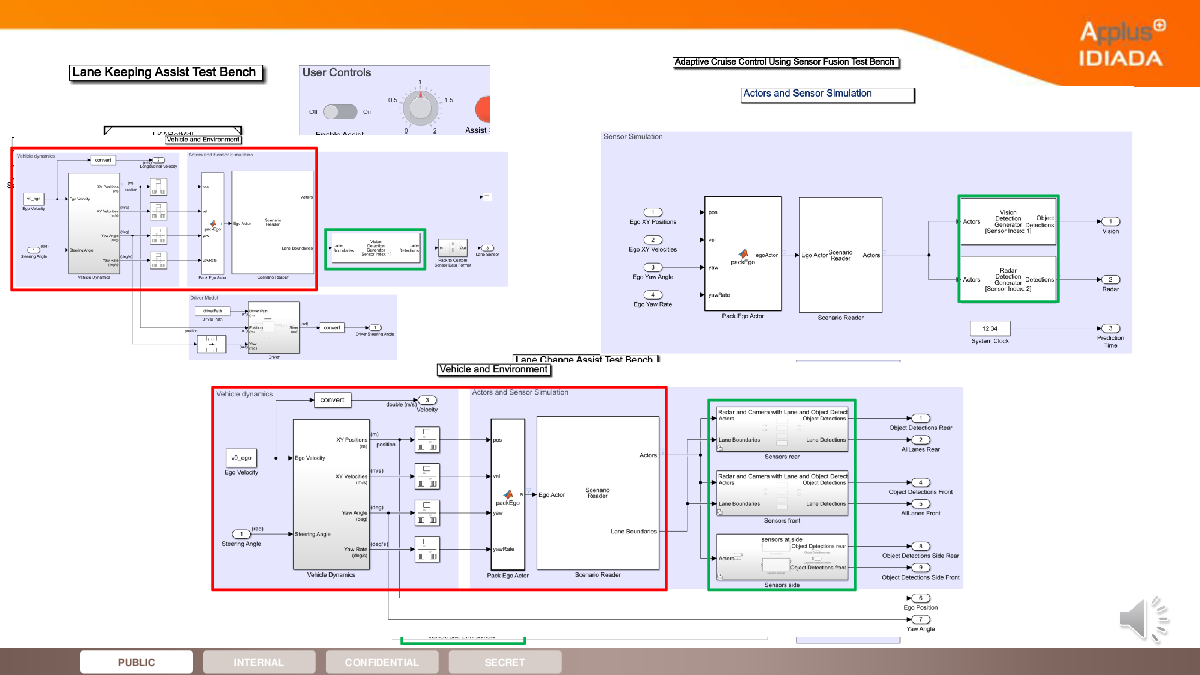Select the All Lanes Rear outport
This screenshot has width=1200, height=675.
(922, 440)
